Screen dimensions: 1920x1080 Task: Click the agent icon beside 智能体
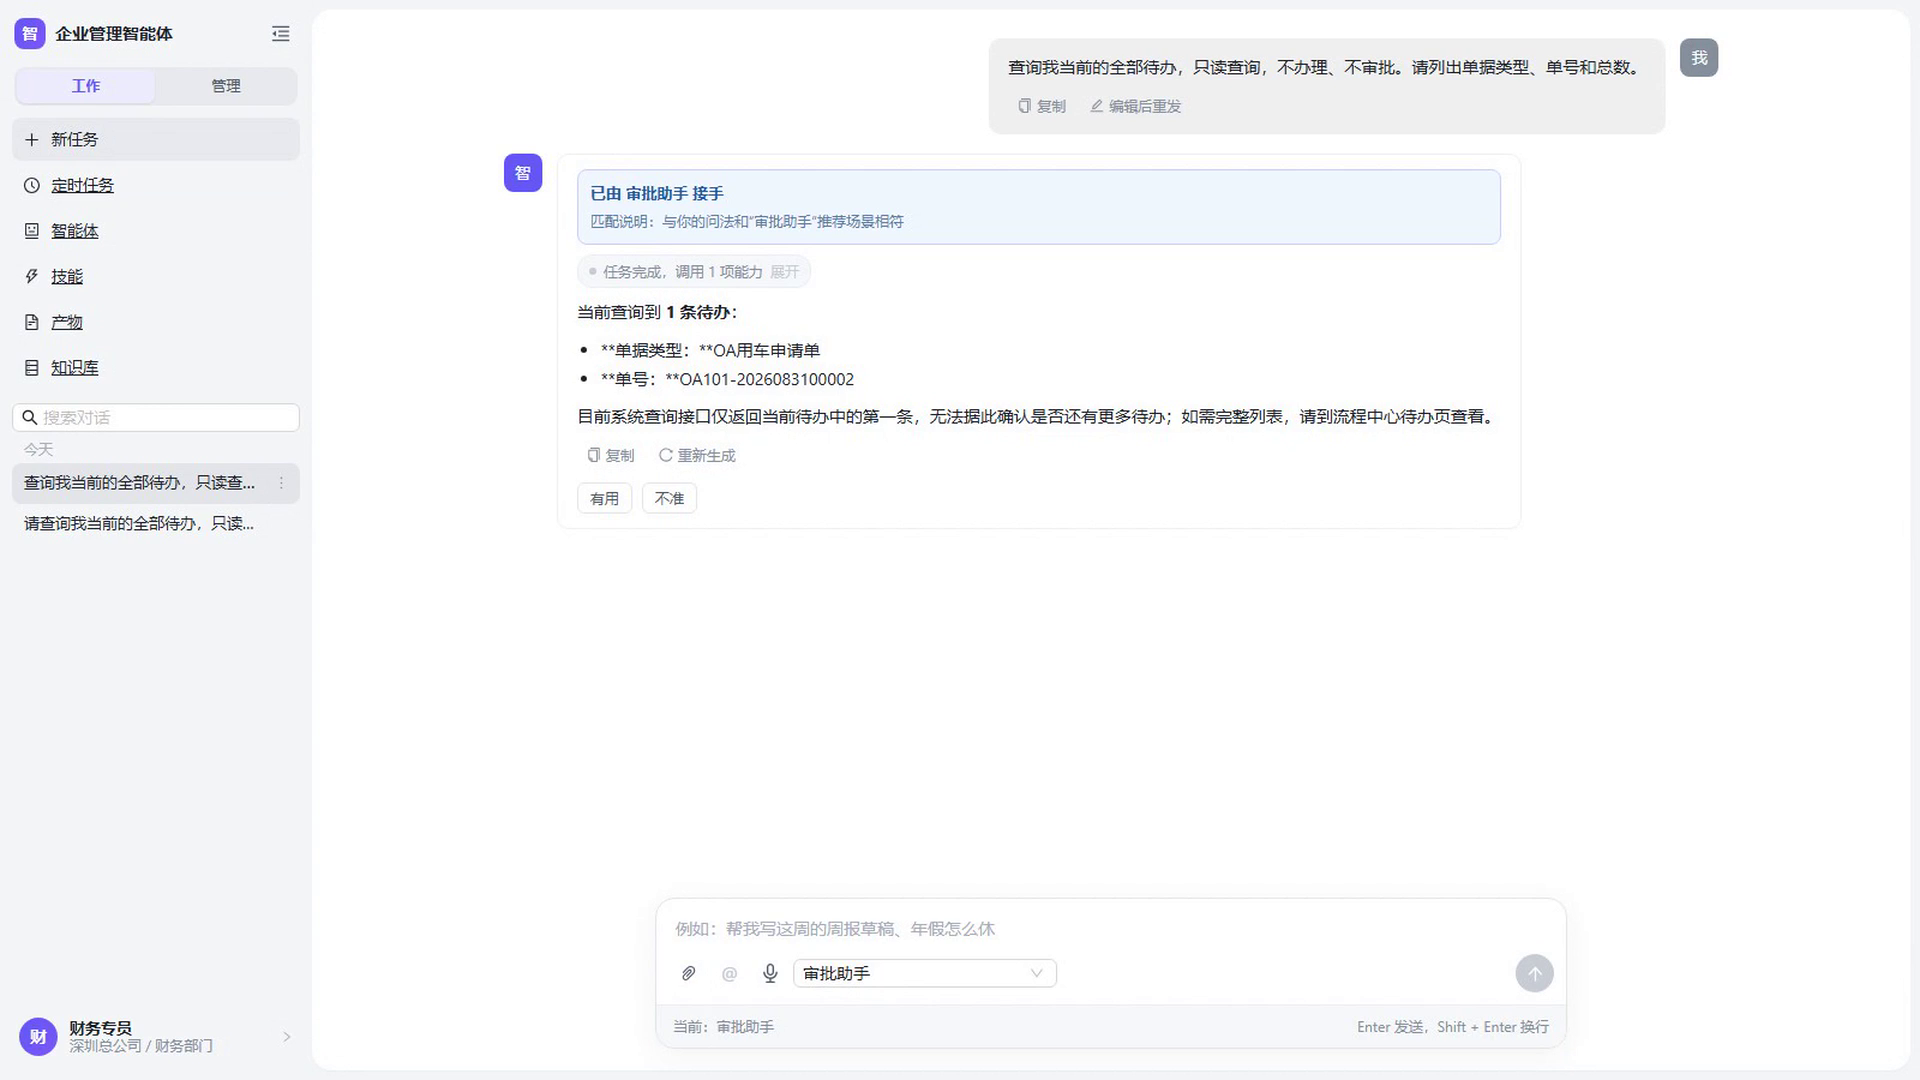point(32,231)
